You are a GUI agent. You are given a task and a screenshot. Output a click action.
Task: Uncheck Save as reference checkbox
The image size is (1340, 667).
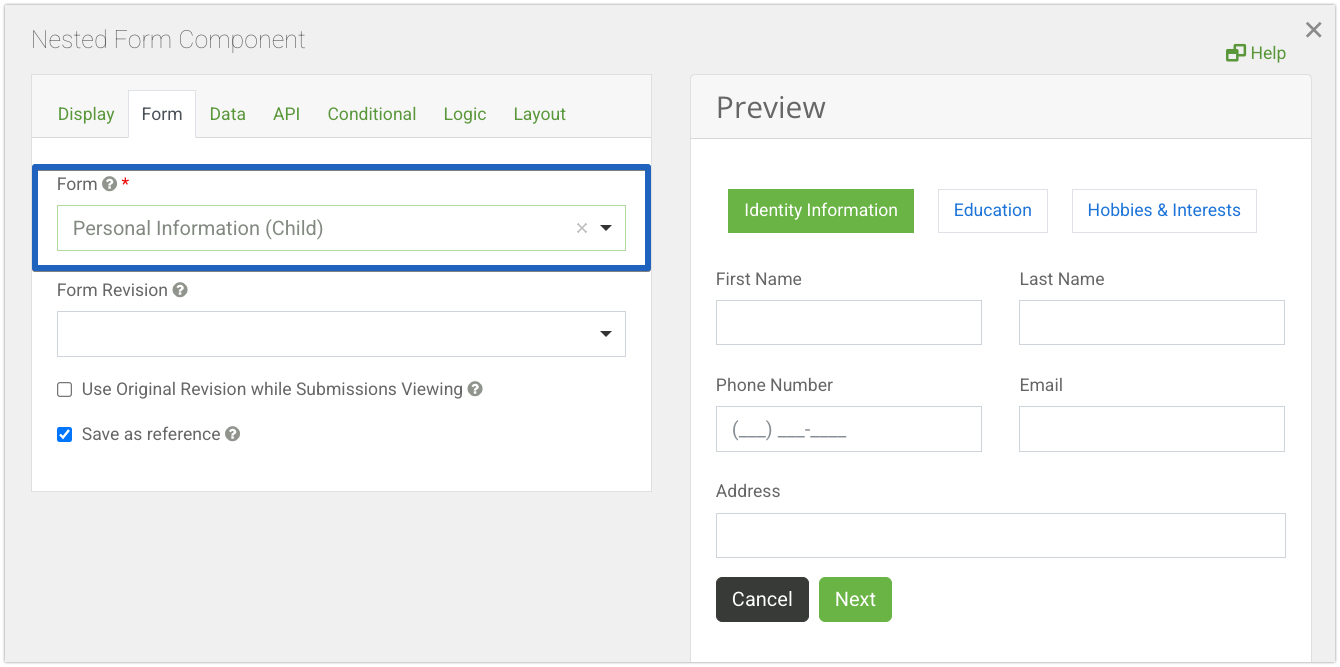(x=65, y=434)
